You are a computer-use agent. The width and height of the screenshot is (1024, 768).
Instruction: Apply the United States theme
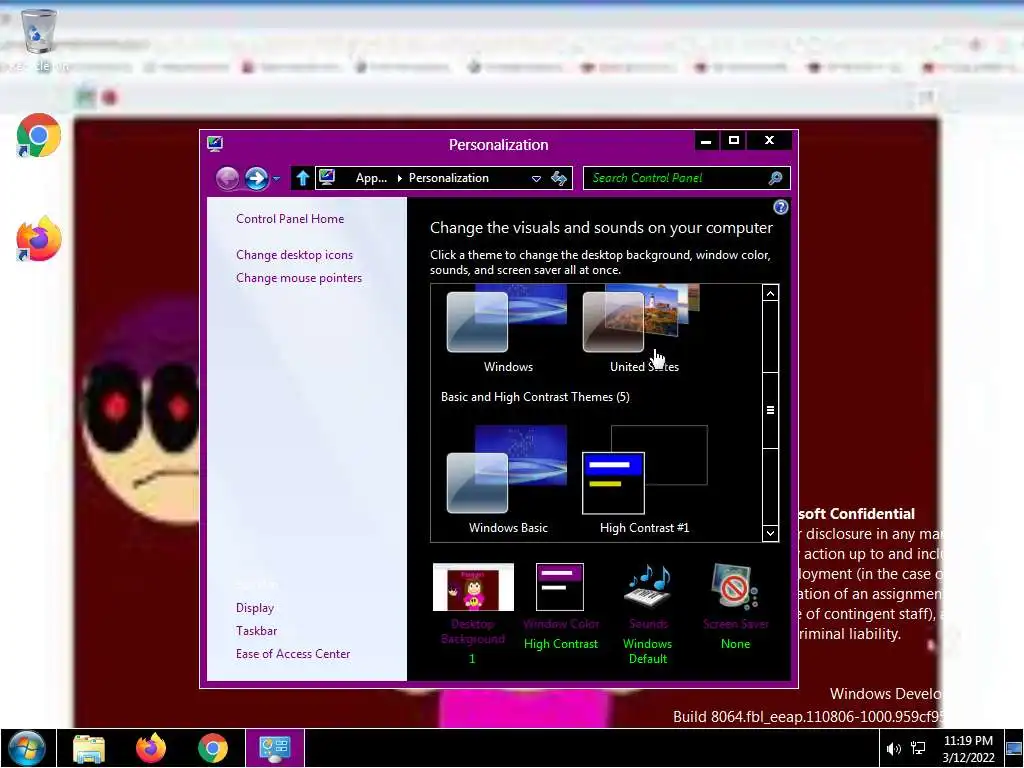[644, 329]
